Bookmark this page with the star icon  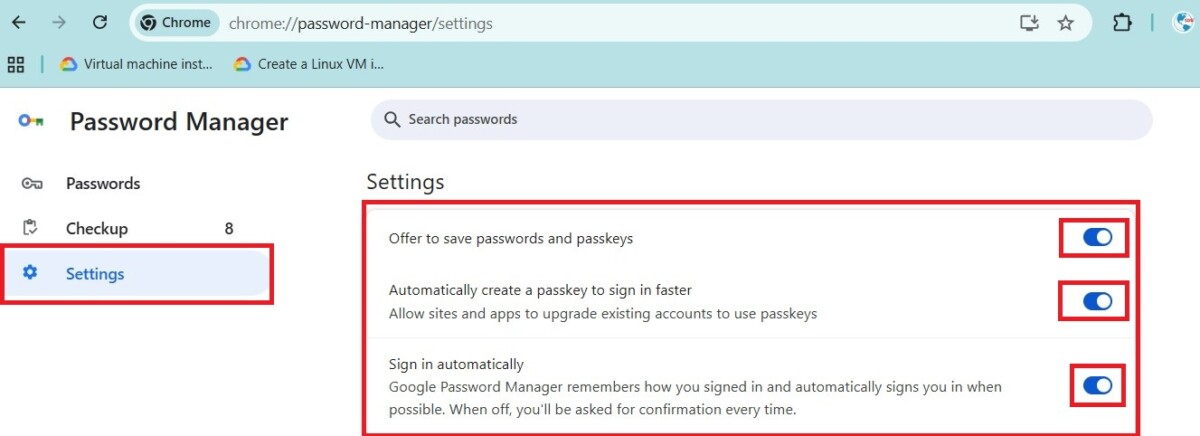pyautogui.click(x=1066, y=22)
